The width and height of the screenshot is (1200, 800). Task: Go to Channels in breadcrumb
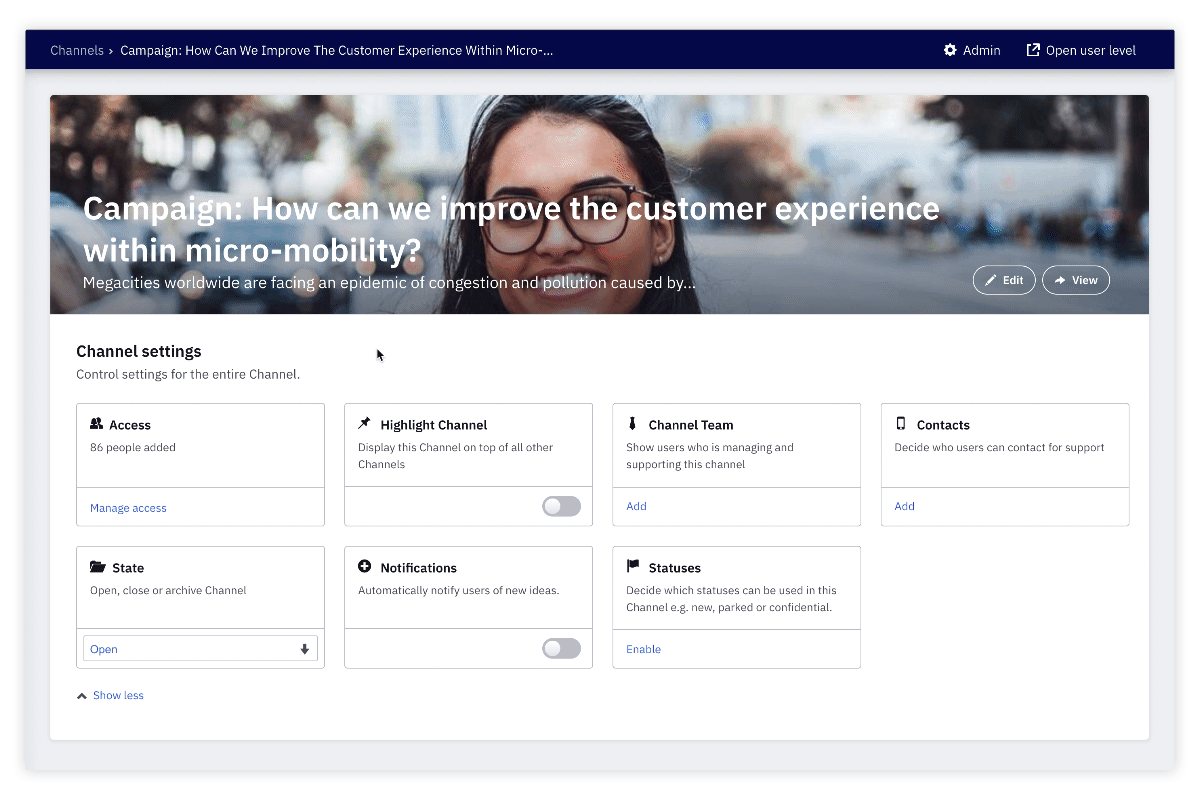[77, 50]
